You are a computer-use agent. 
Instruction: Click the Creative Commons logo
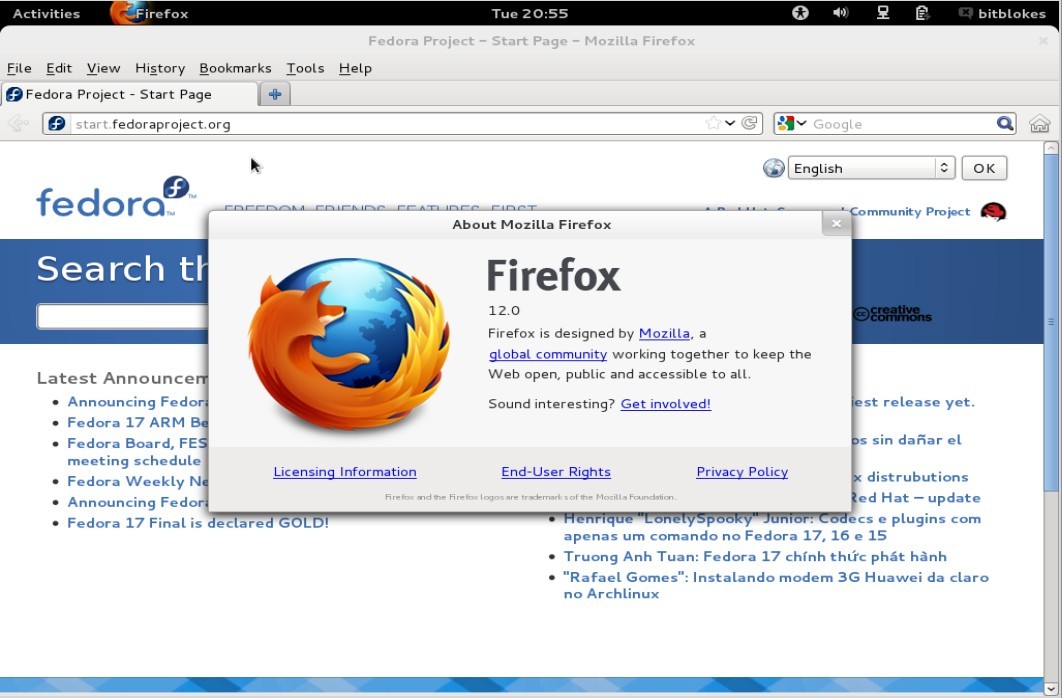892,313
